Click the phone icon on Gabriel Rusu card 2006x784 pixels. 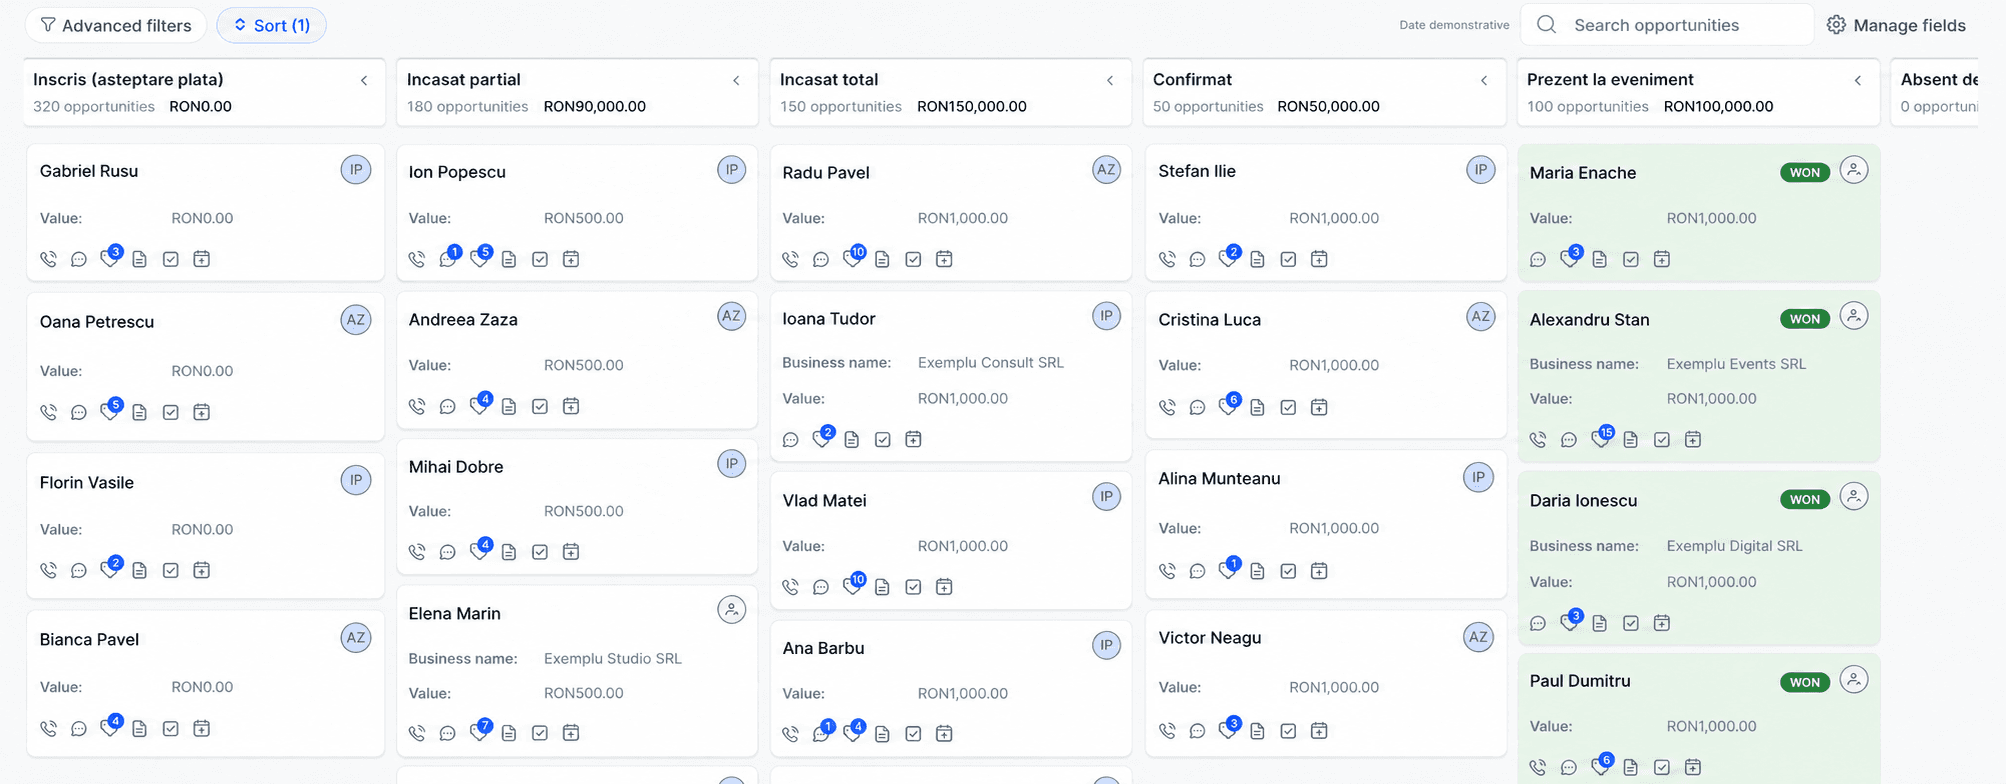[48, 259]
